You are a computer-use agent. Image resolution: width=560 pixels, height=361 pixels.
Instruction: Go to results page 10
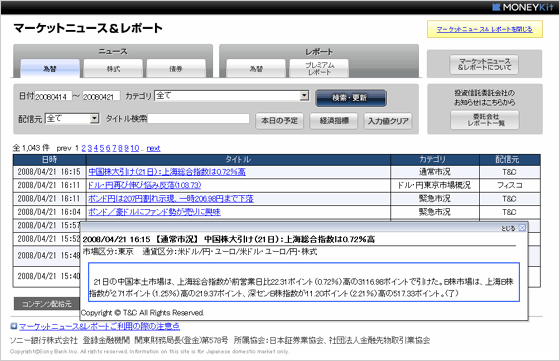click(x=135, y=148)
